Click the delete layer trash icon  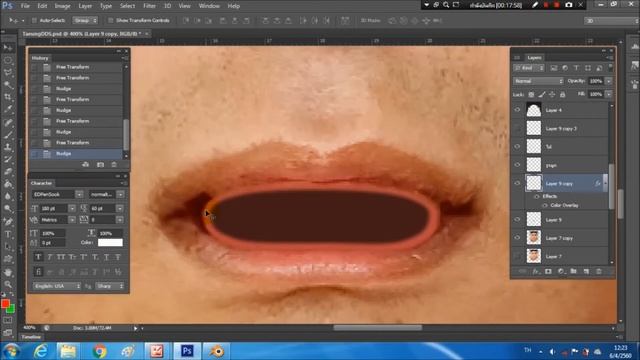599,271
